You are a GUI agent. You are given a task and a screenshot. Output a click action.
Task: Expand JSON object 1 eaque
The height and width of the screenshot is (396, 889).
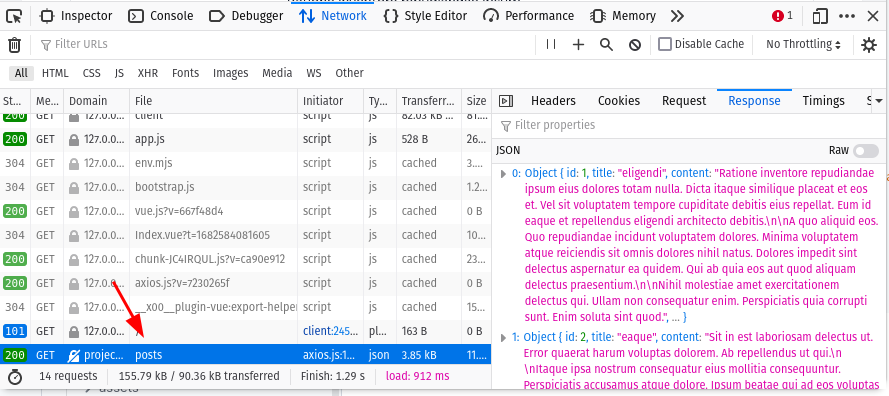point(503,338)
